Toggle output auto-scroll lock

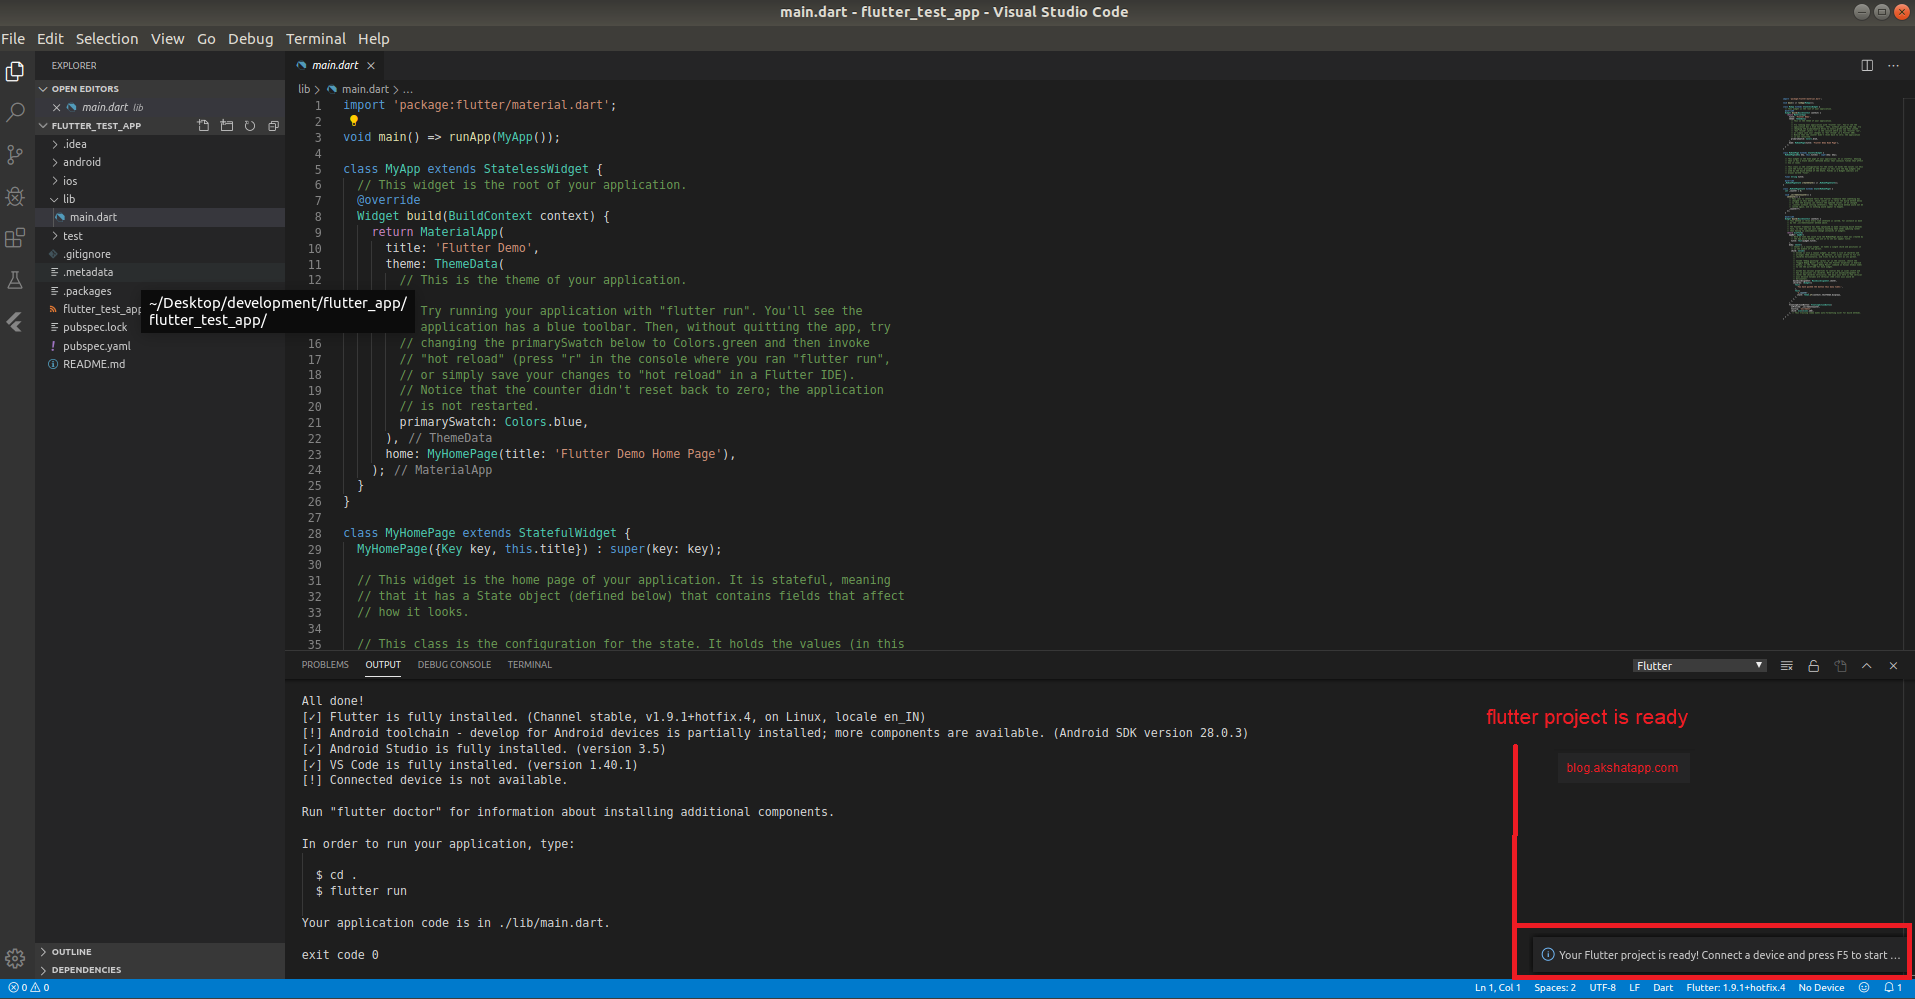[x=1813, y=665]
